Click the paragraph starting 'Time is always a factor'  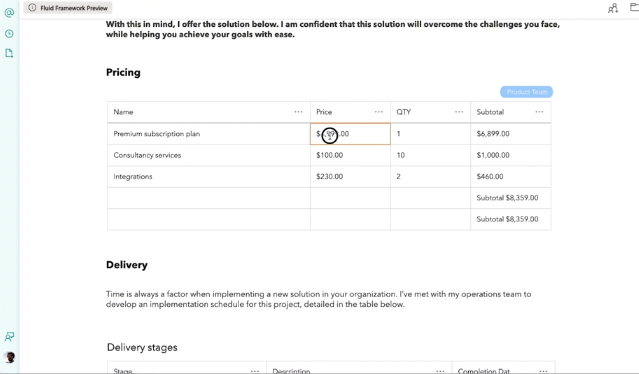pyautogui.click(x=318, y=299)
